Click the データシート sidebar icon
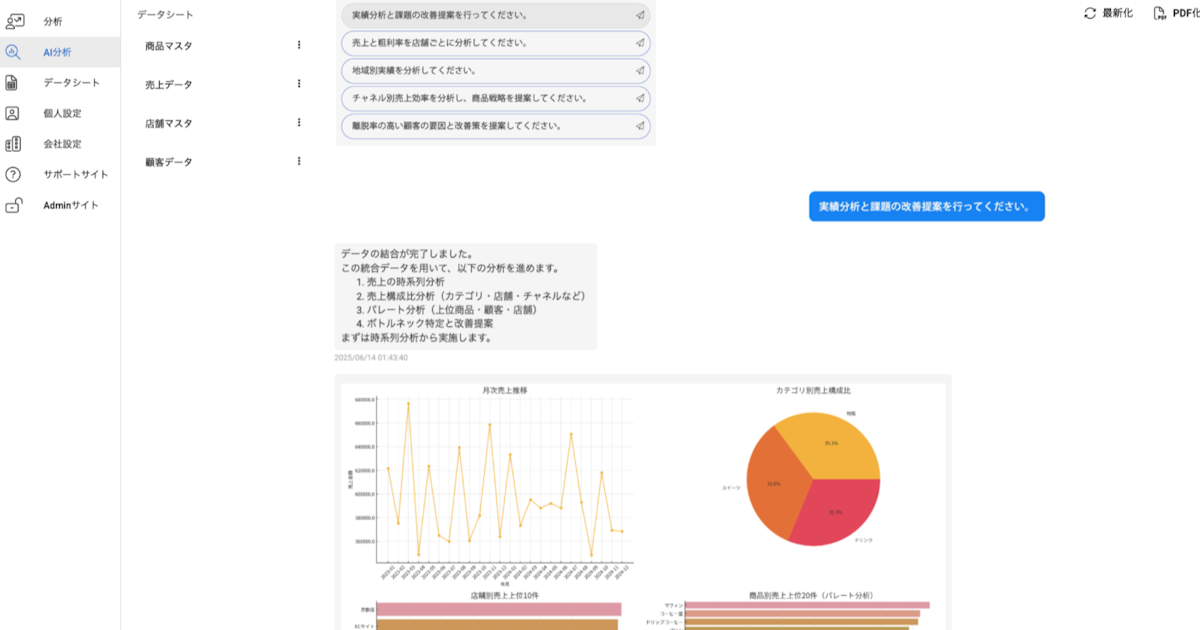 click(13, 83)
